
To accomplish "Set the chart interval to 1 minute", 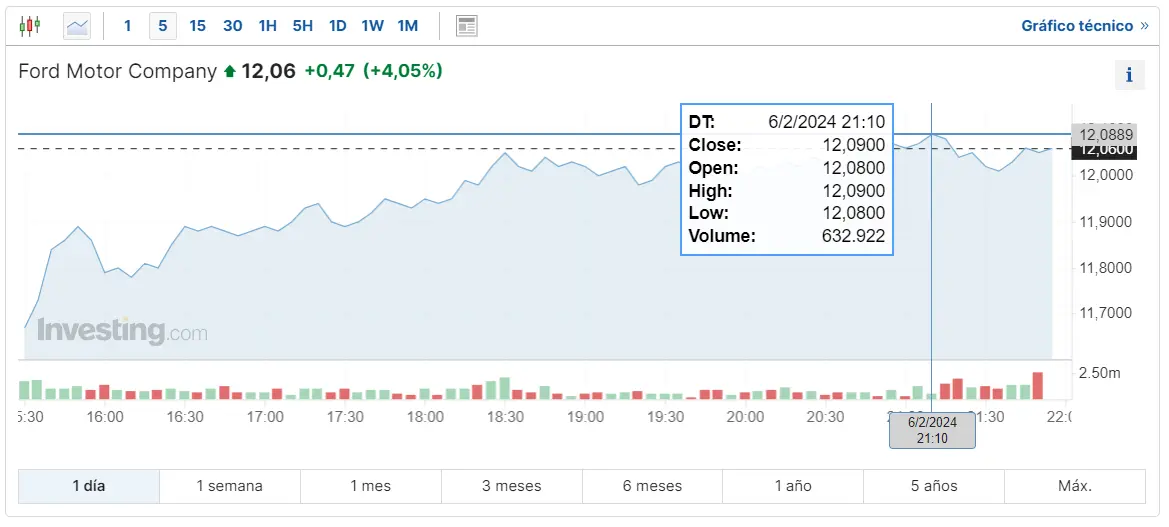I will 127,26.
